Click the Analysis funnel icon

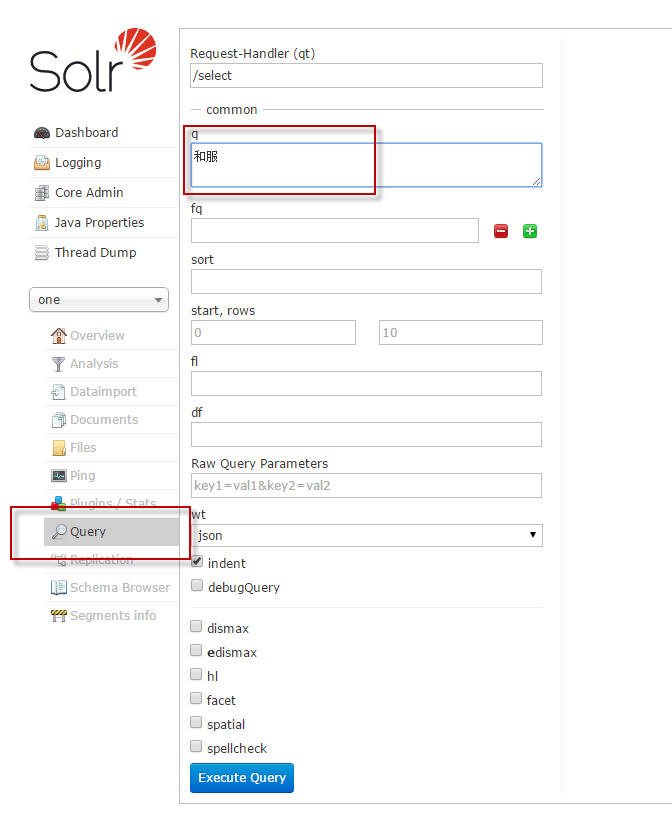click(x=58, y=364)
